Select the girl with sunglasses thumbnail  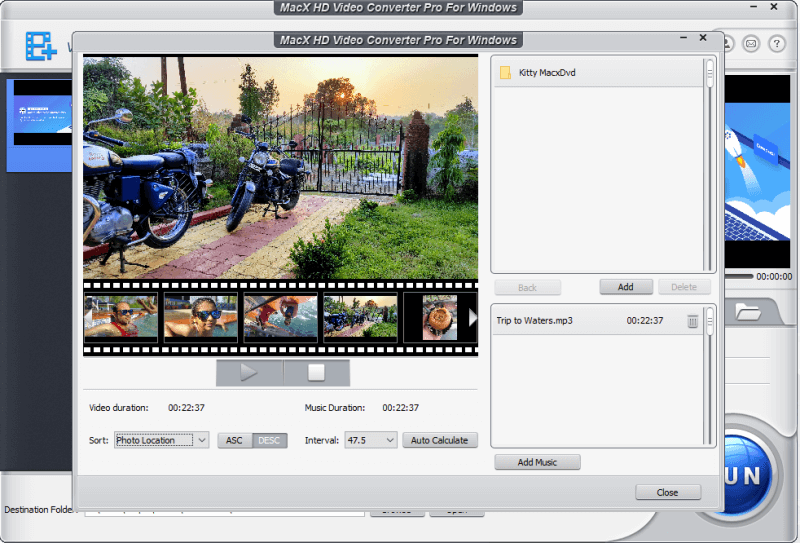tap(201, 317)
